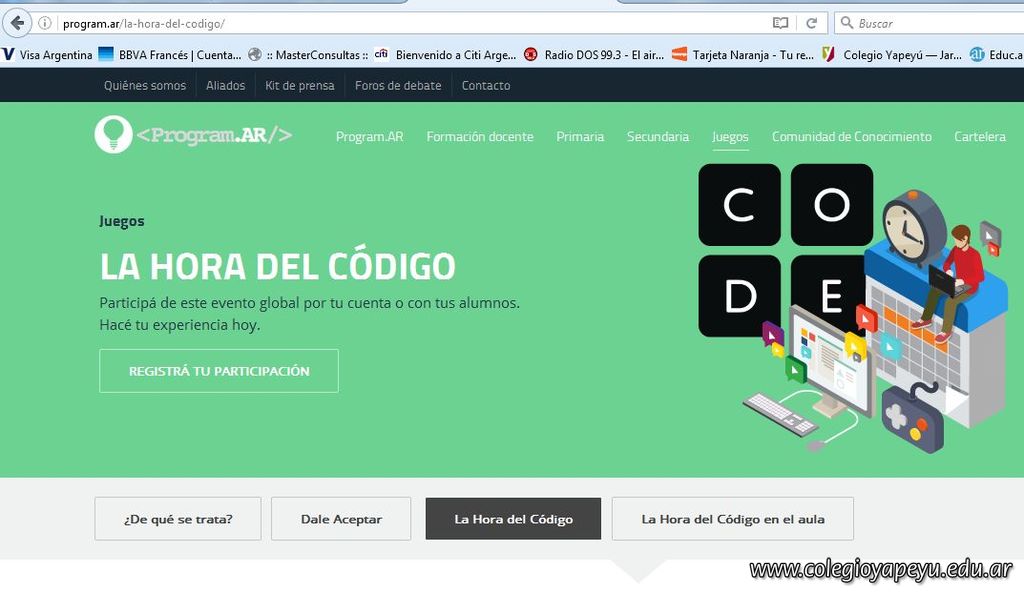This screenshot has width=1024, height=593.
Task: Open the Colegio Yapeyú bookmark
Action: coord(892,55)
